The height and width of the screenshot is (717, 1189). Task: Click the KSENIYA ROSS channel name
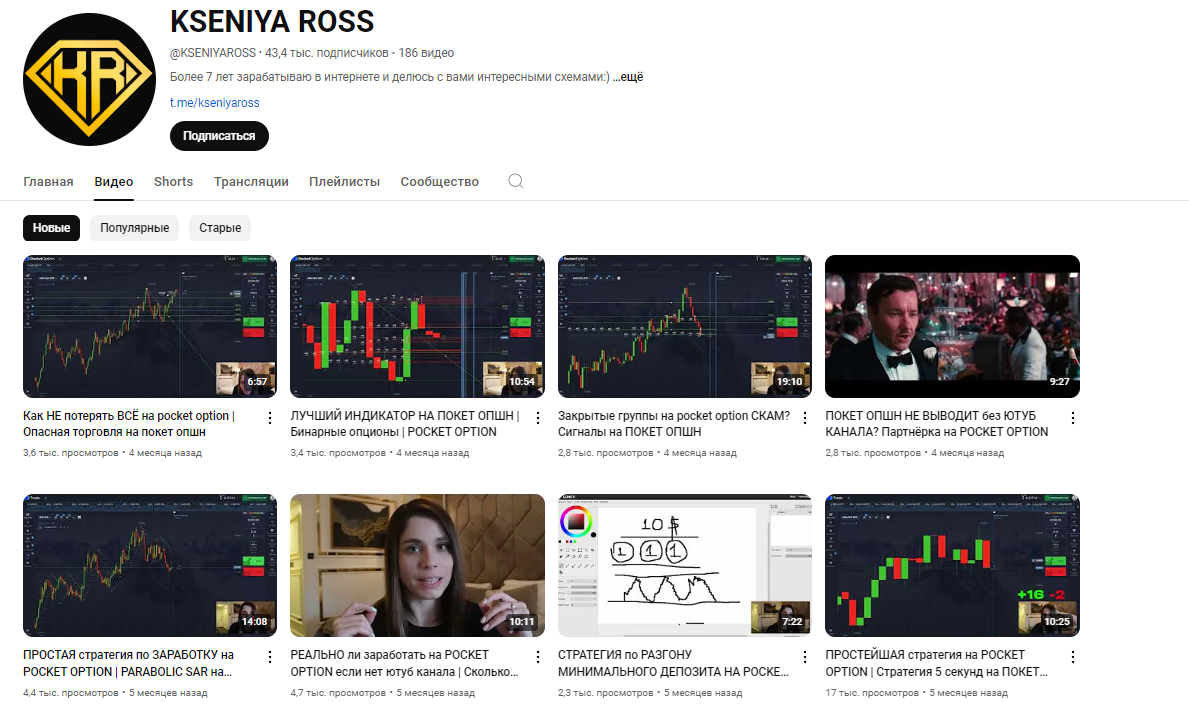click(x=272, y=21)
